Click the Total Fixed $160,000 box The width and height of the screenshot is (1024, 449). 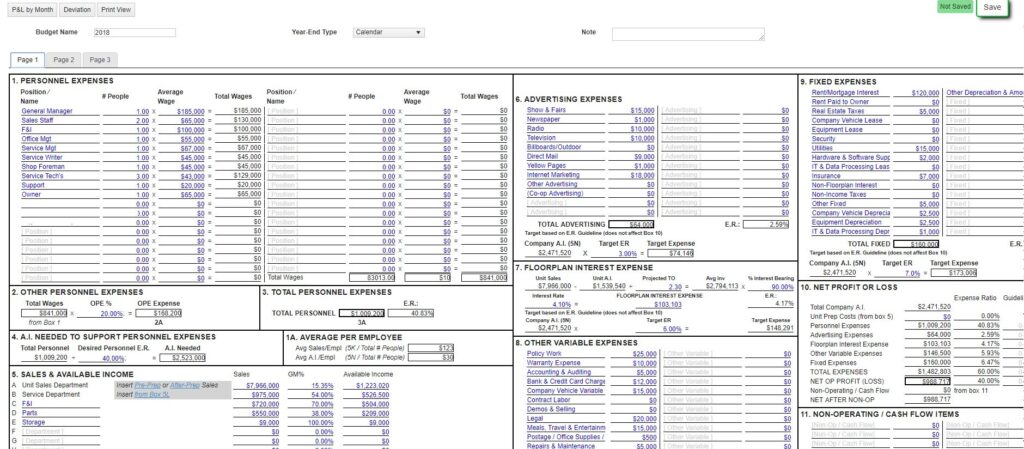[x=916, y=244]
